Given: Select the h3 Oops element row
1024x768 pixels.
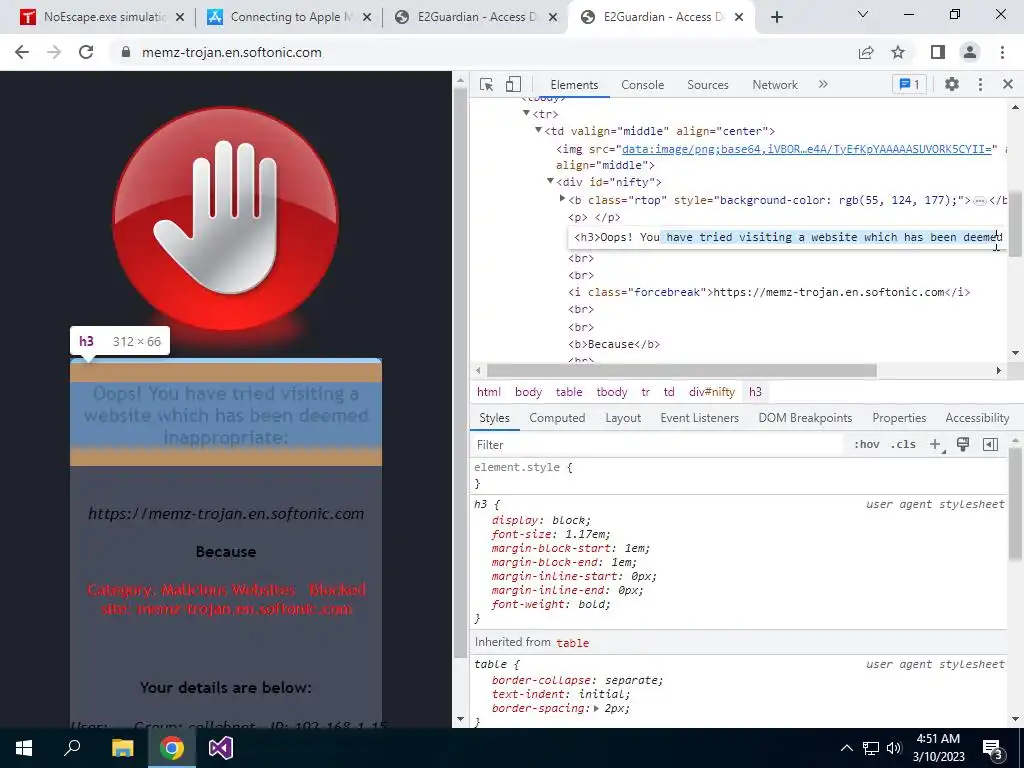Looking at the screenshot, I should coord(787,237).
